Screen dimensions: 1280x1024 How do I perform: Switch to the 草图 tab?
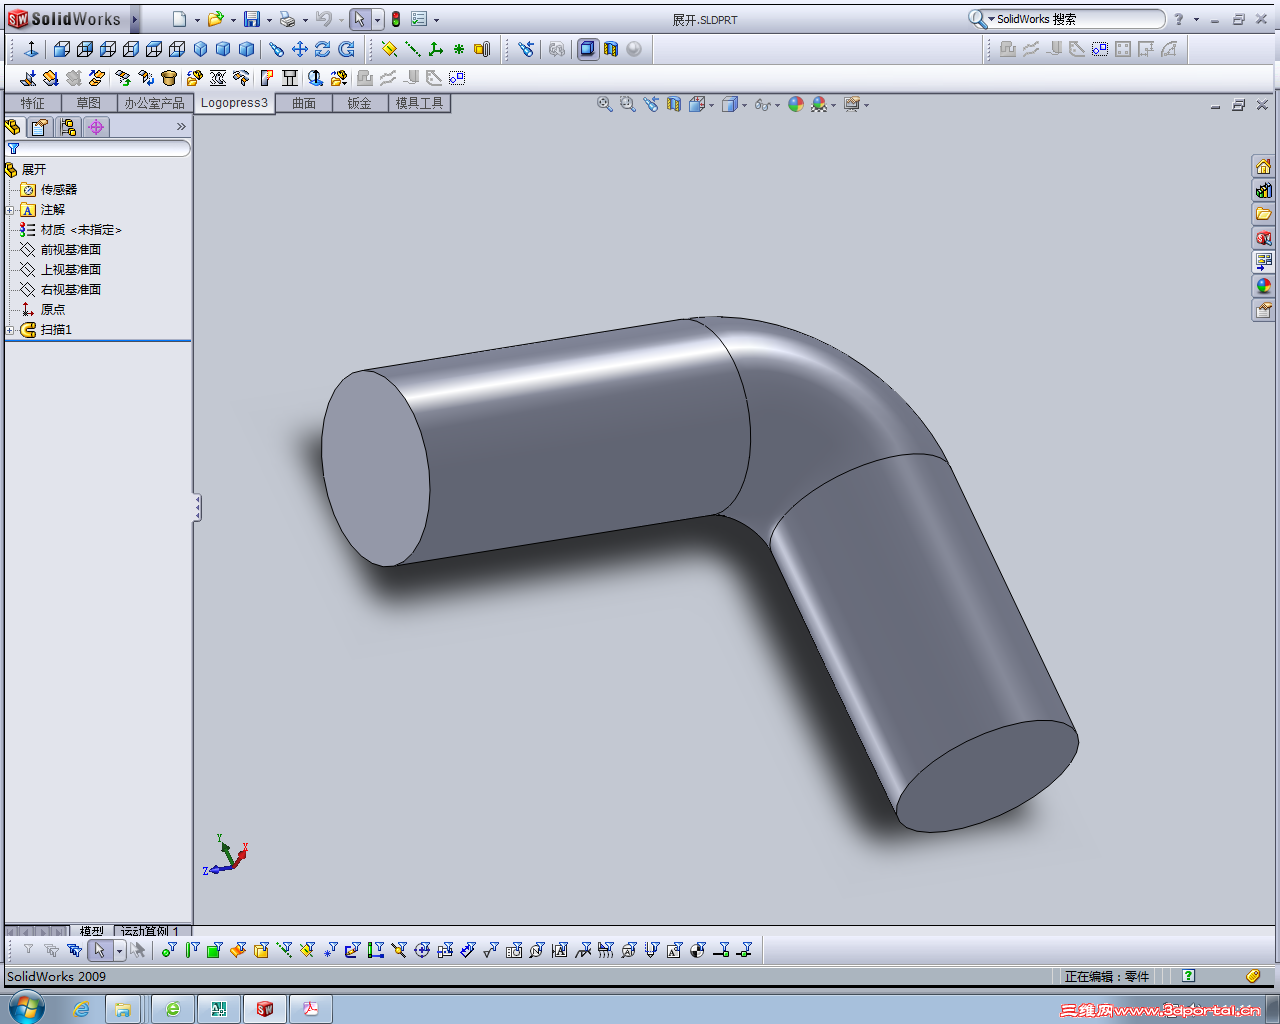click(x=89, y=103)
